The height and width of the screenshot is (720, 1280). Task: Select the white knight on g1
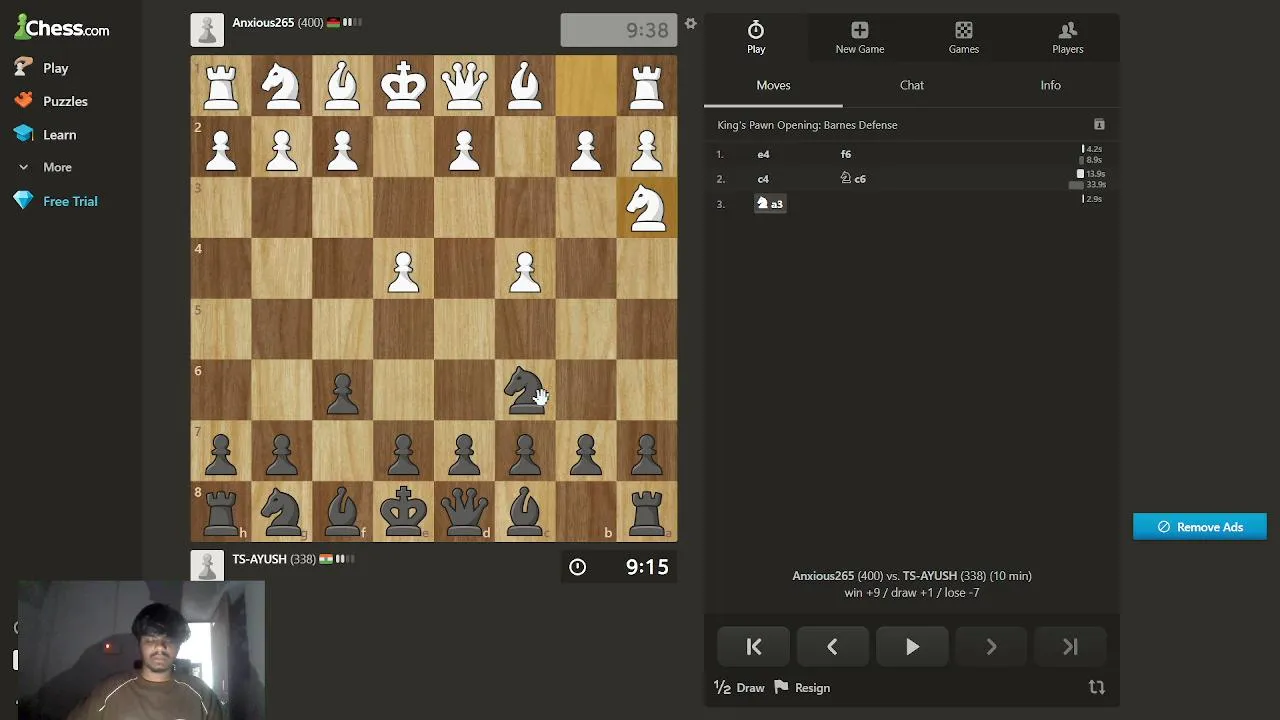point(282,86)
